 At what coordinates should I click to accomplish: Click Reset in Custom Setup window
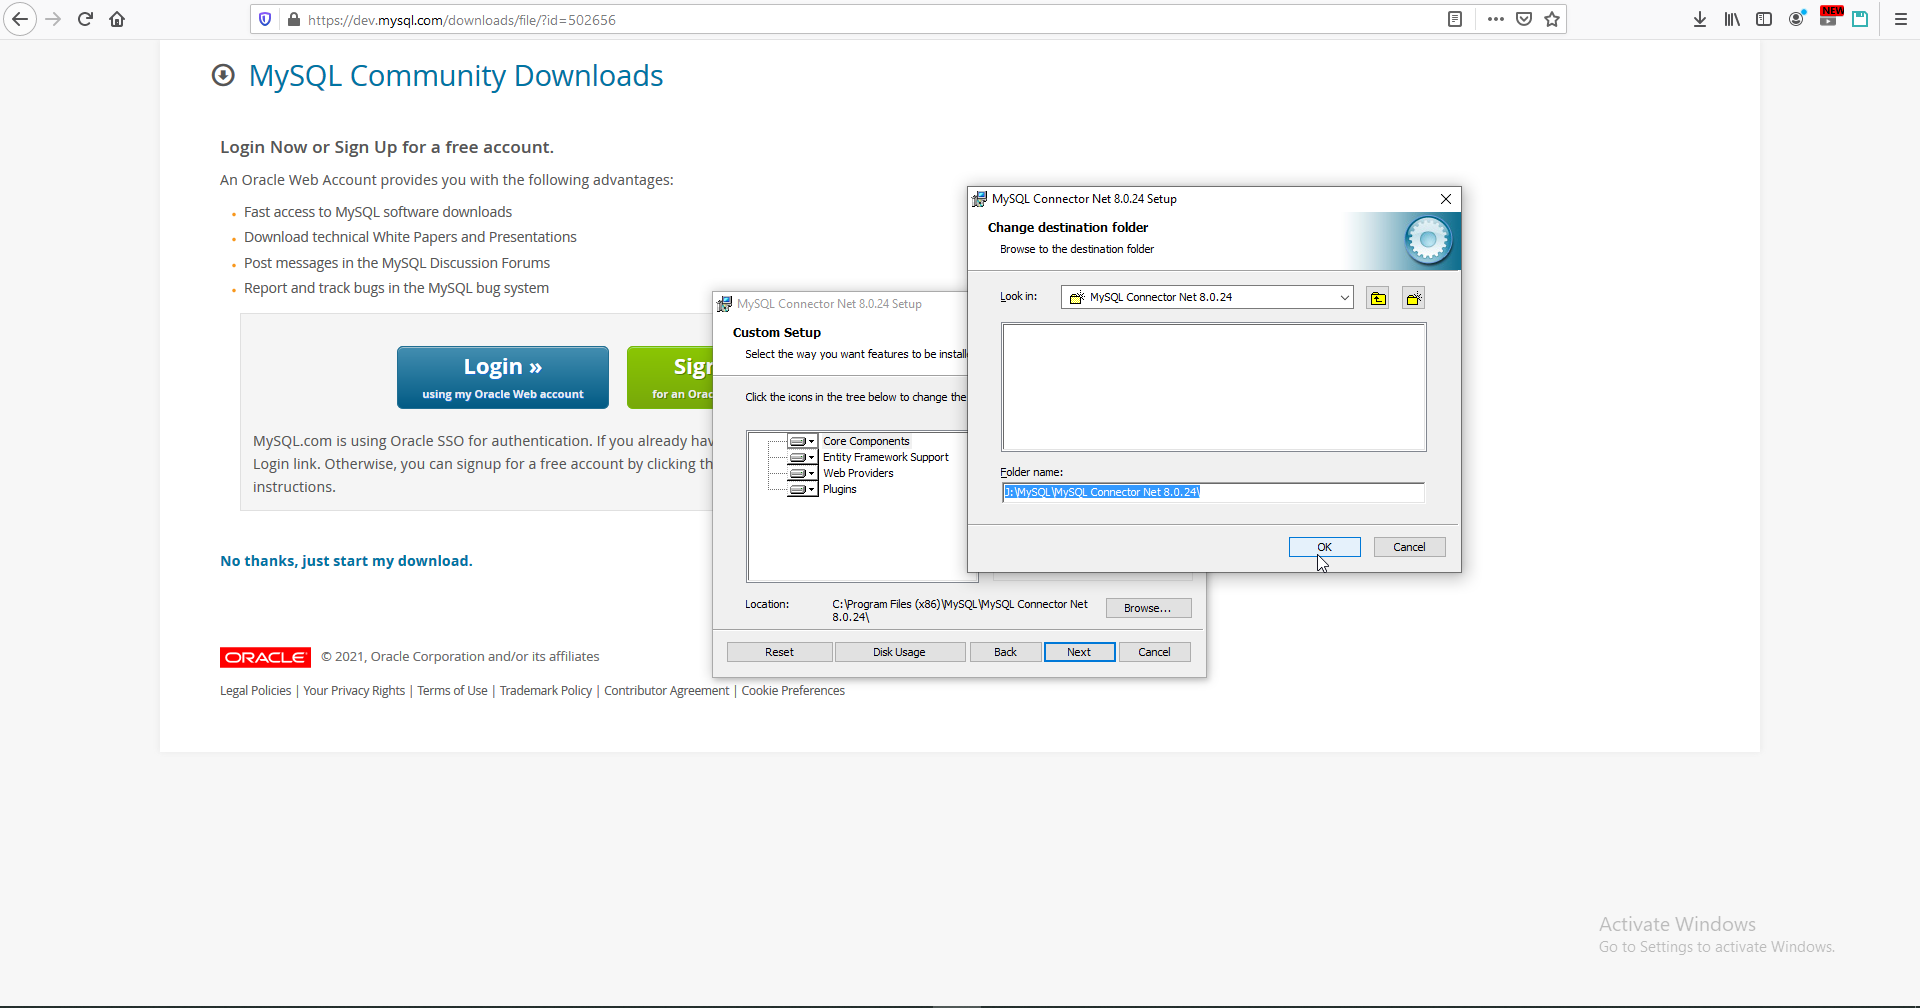(779, 652)
